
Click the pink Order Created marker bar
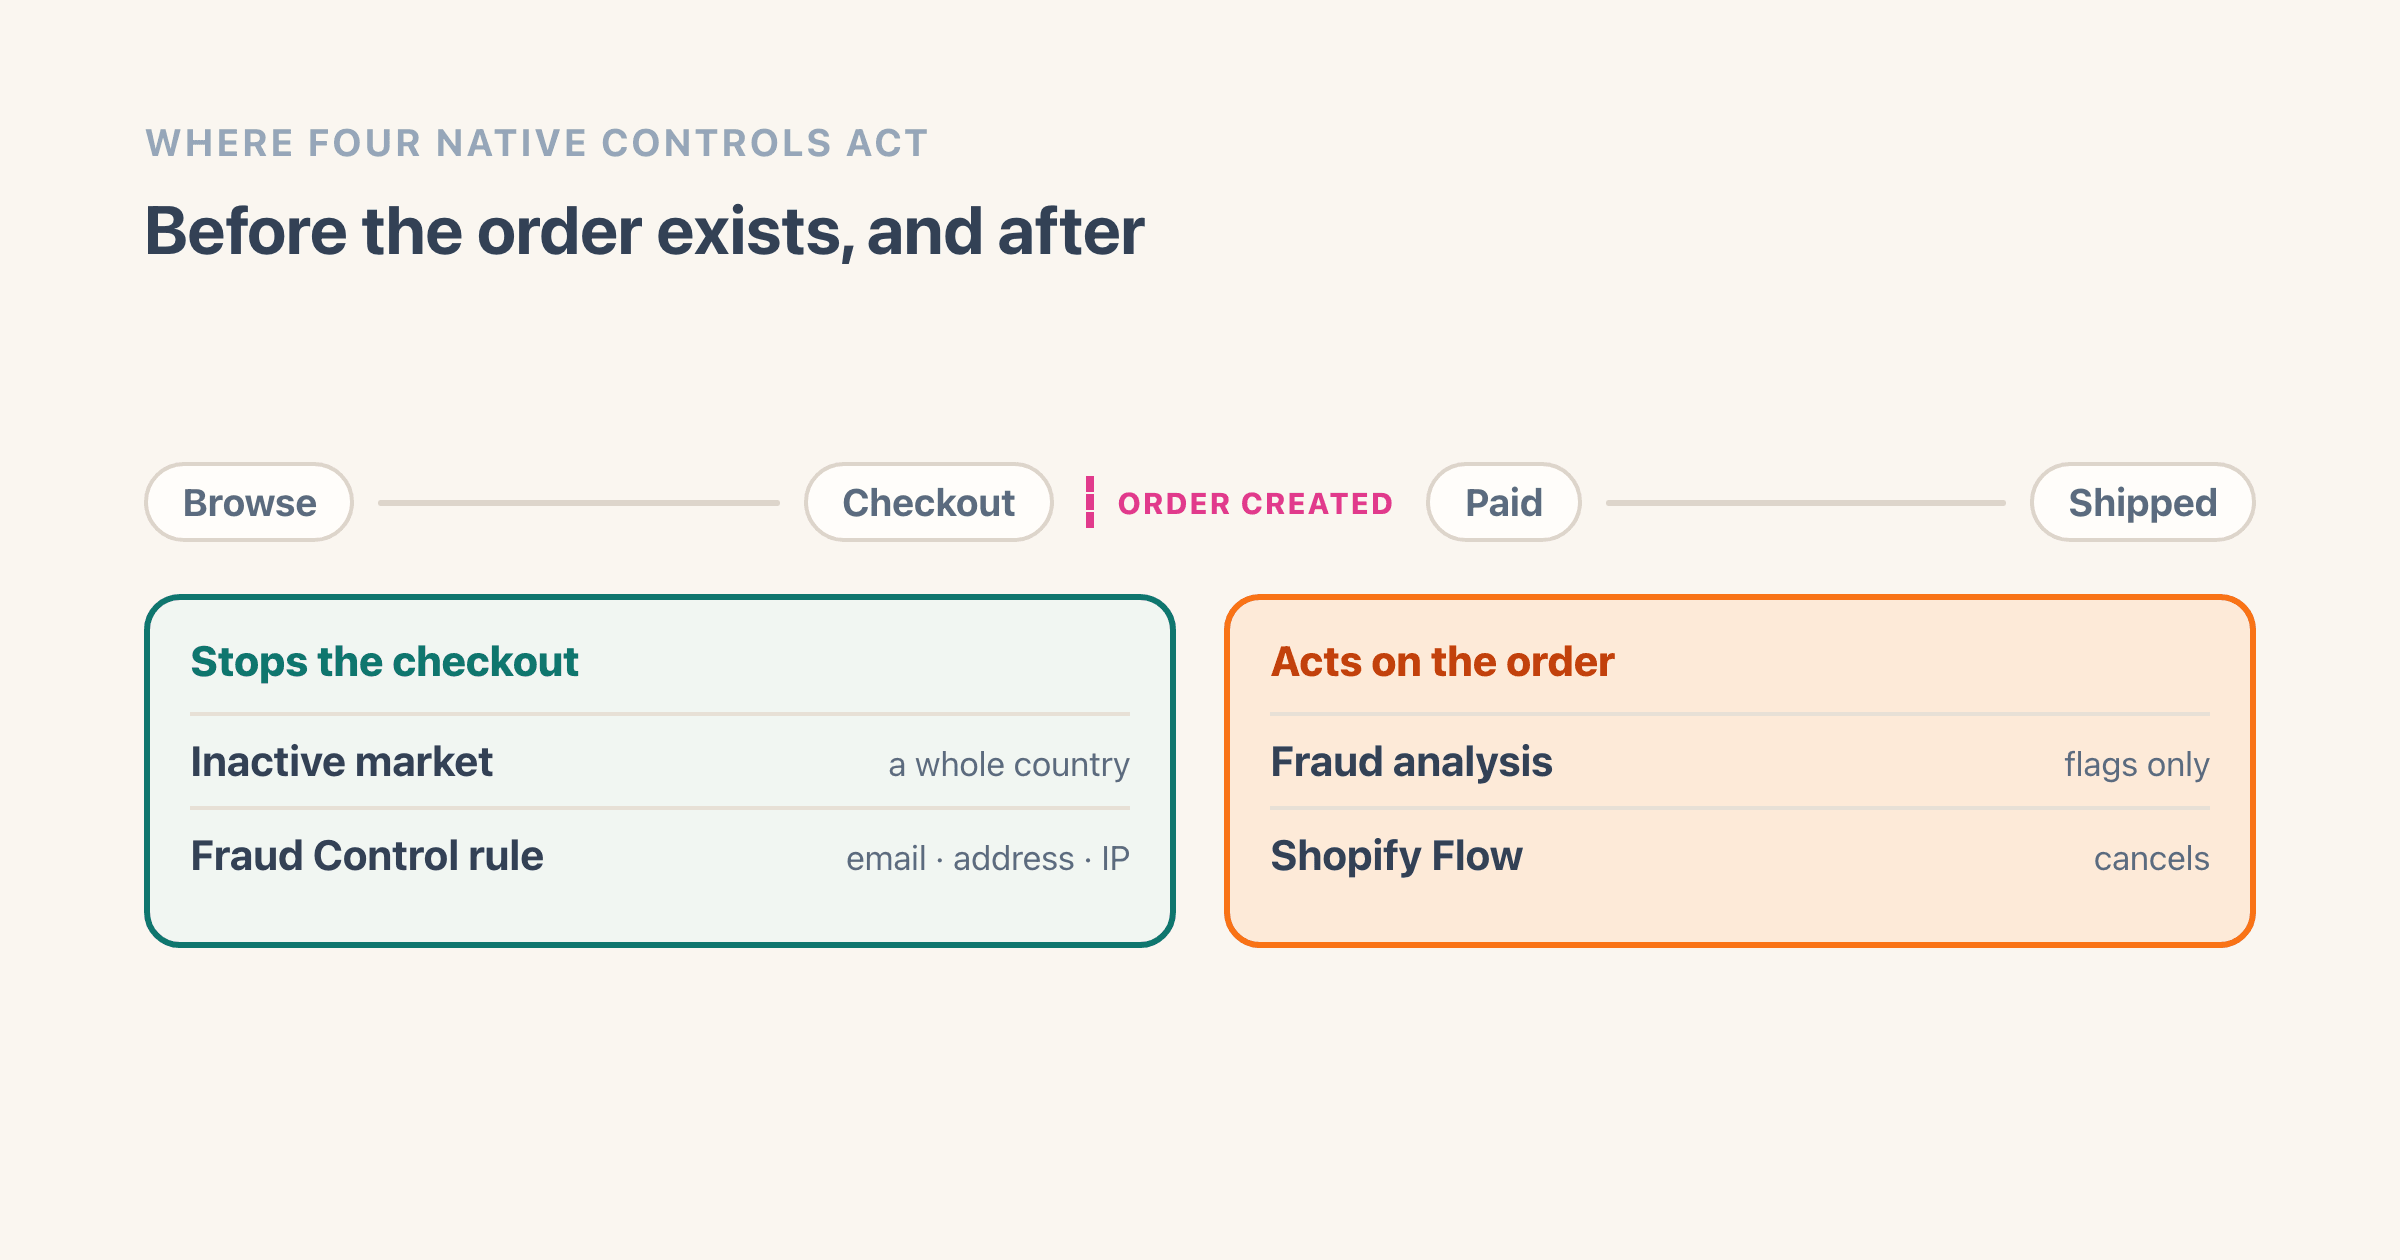[x=1090, y=502]
